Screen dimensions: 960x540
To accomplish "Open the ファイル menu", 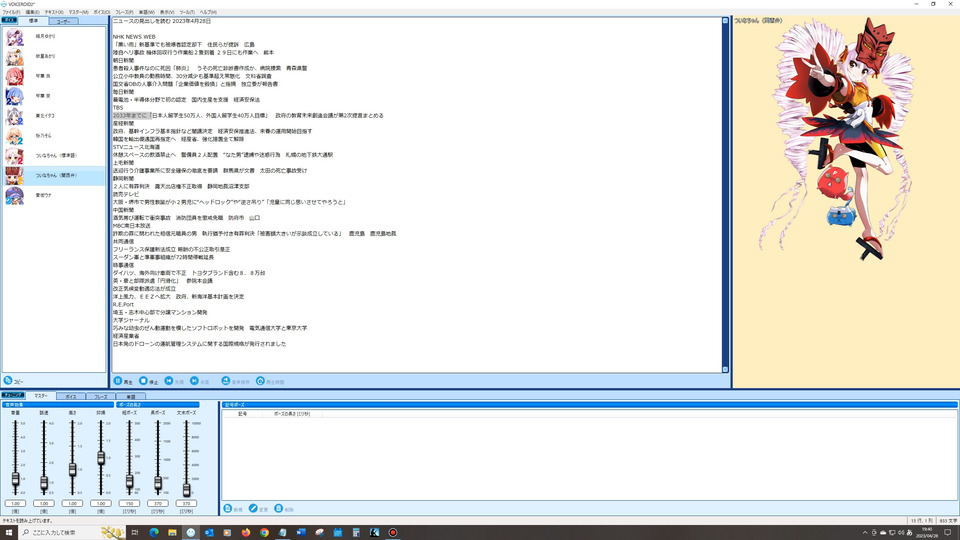I will coord(11,12).
